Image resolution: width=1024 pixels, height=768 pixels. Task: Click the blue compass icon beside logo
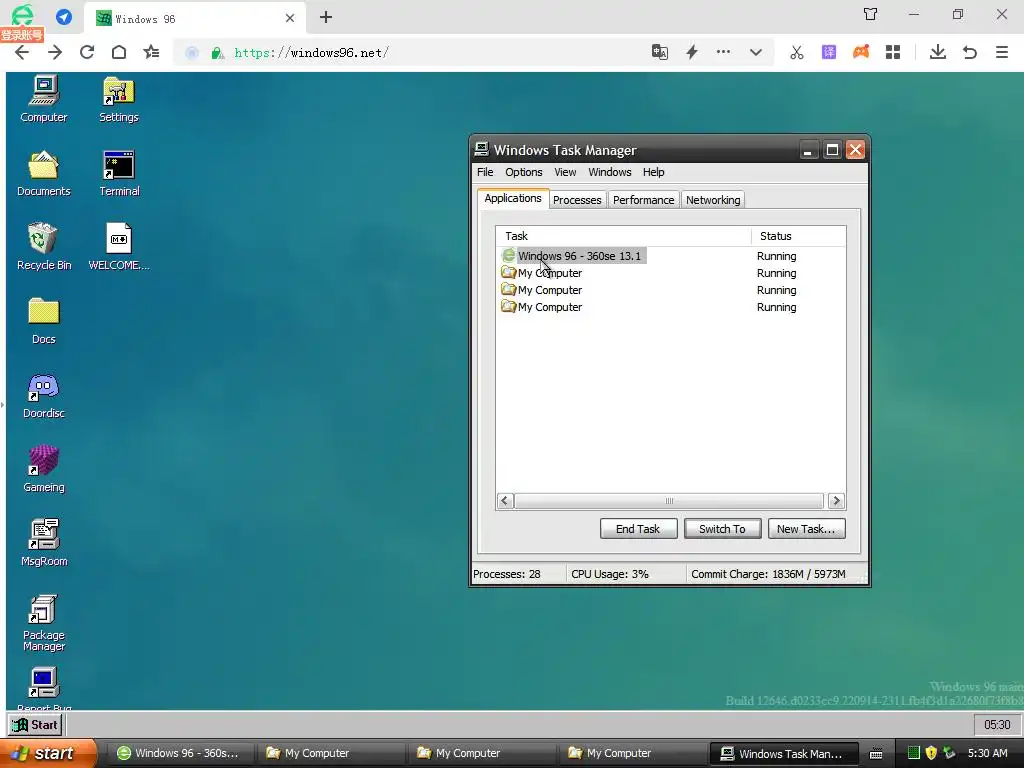coord(64,16)
